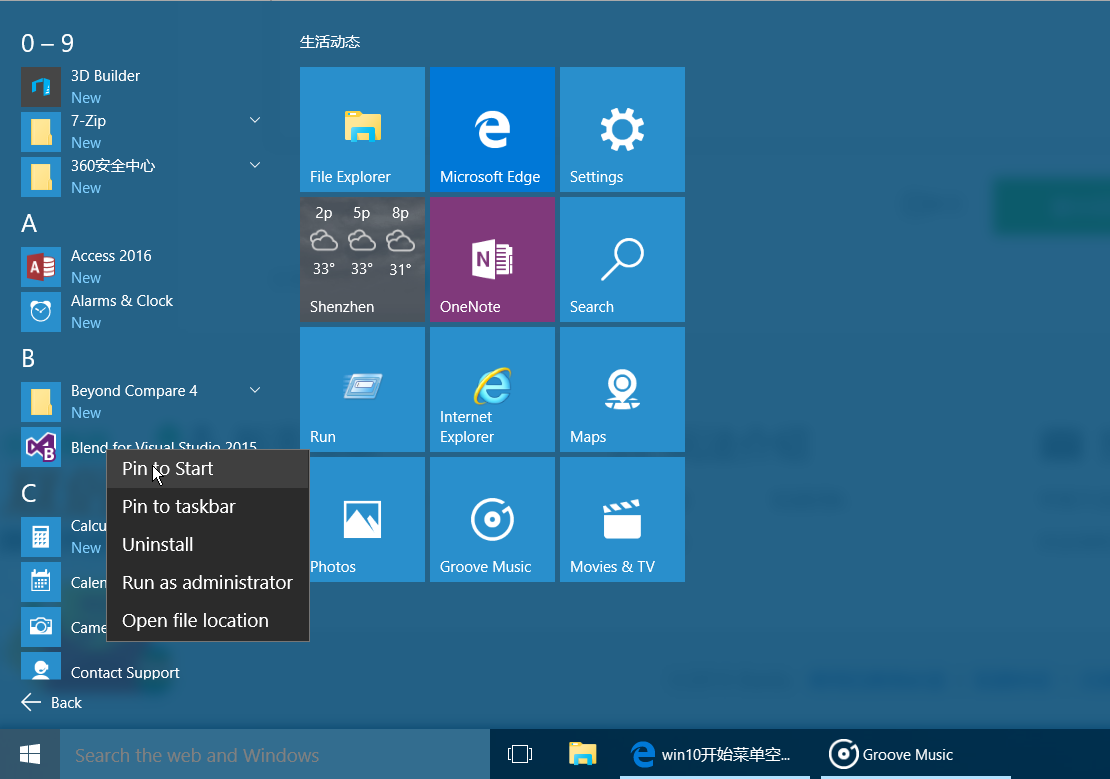The width and height of the screenshot is (1110, 779).
Task: Launch Access 2016 from its icon
Action: pos(41,267)
